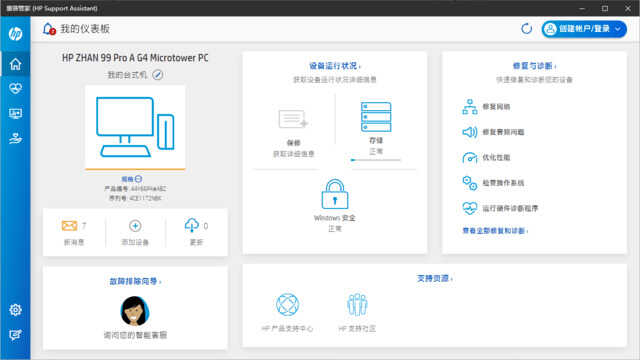Viewport: 640px width, 360px height.
Task: Open the Home dashboard sidebar icon
Action: click(16, 64)
